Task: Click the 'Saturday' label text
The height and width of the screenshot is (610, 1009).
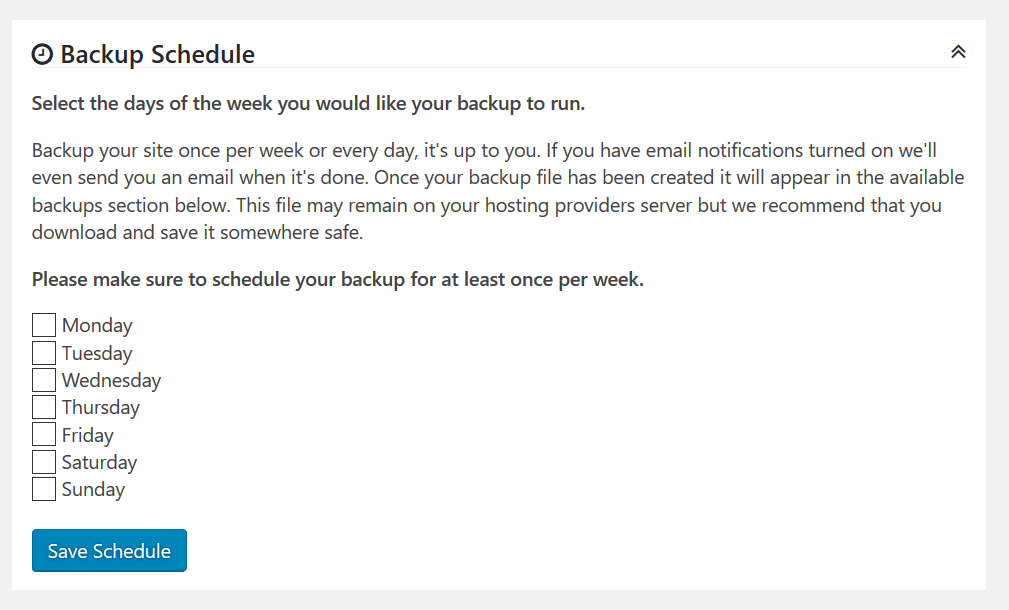Action: pyautogui.click(x=99, y=462)
